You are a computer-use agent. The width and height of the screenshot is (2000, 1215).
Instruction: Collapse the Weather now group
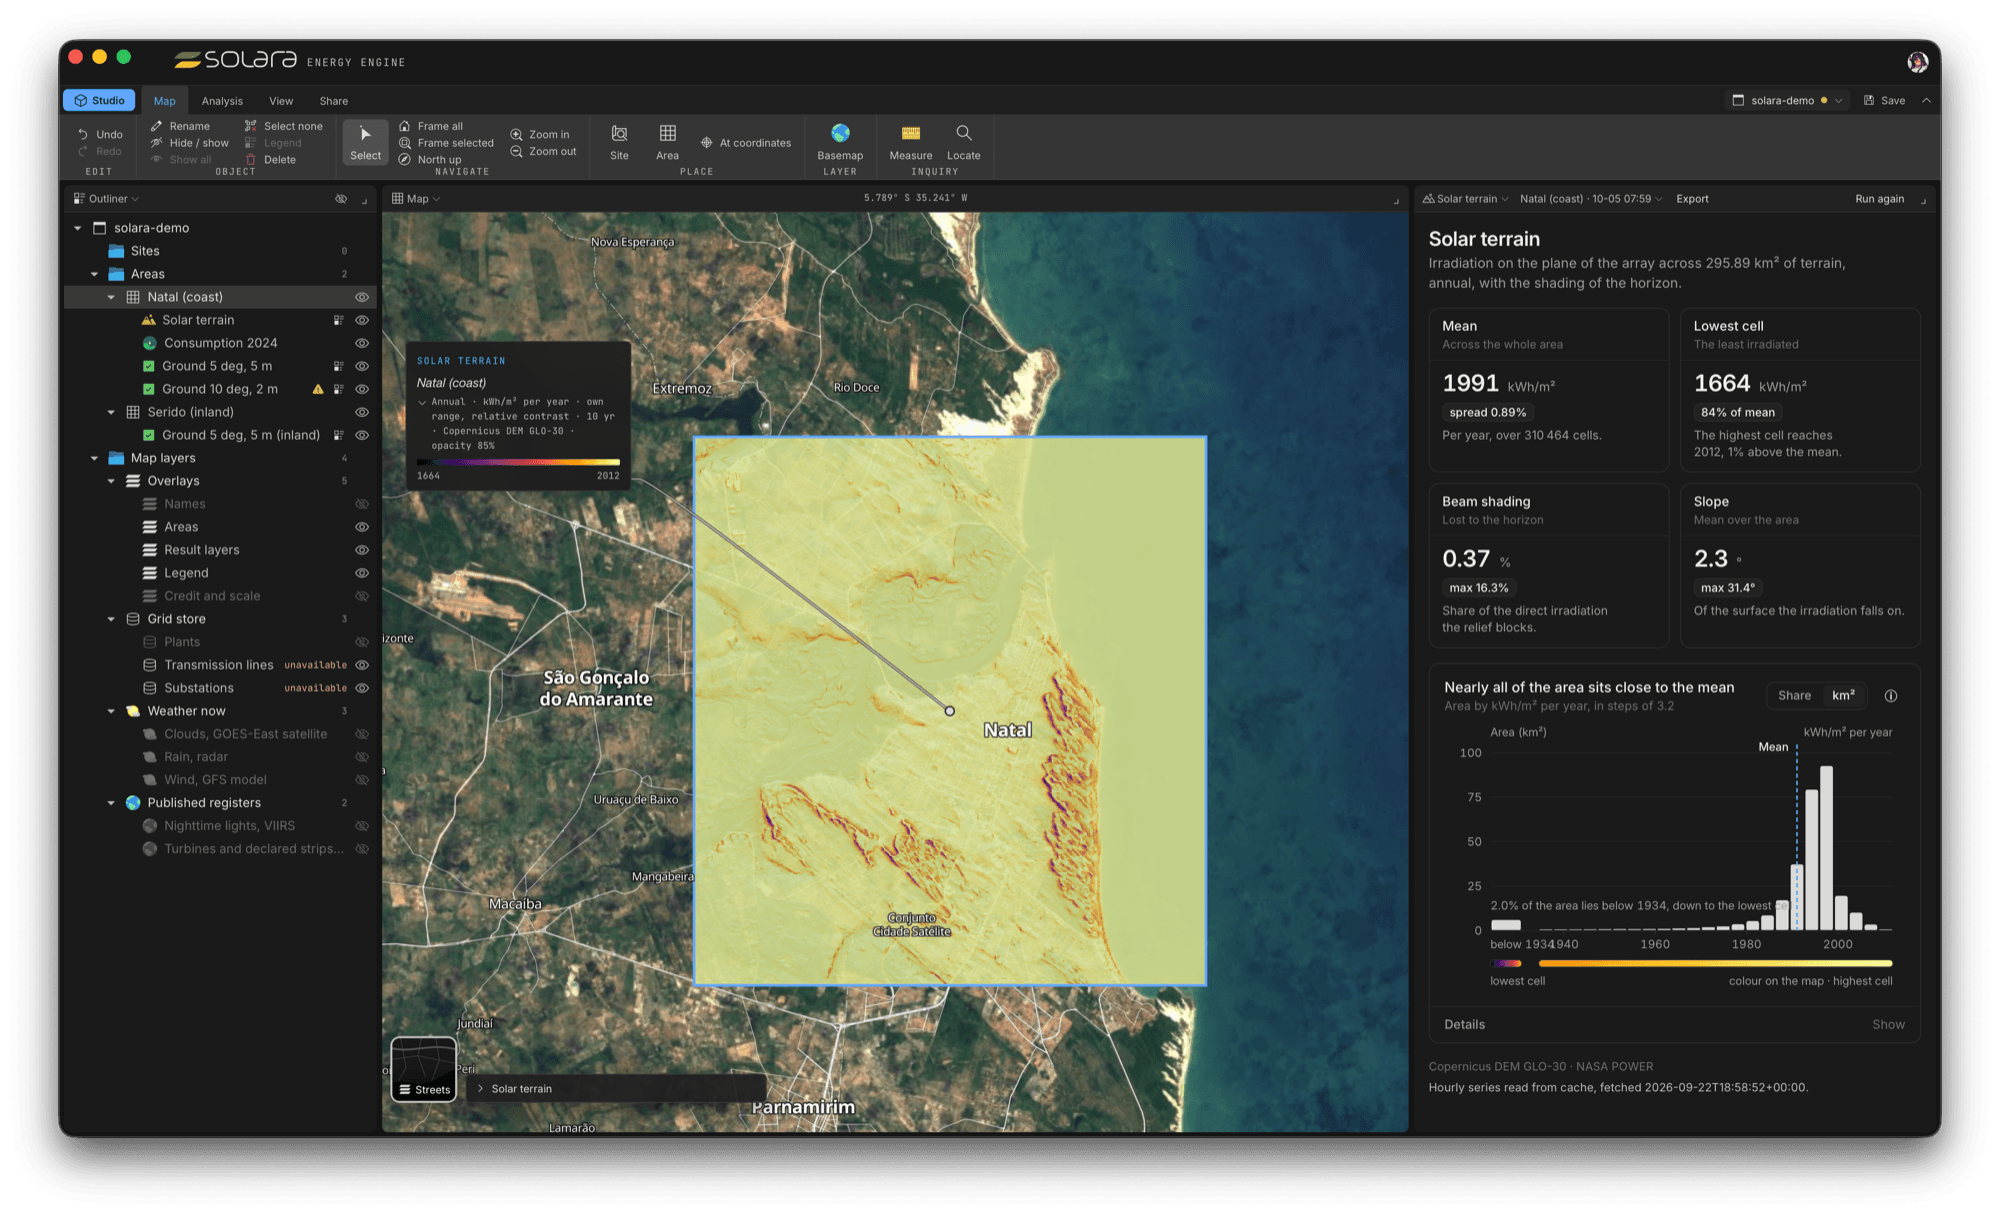click(111, 711)
